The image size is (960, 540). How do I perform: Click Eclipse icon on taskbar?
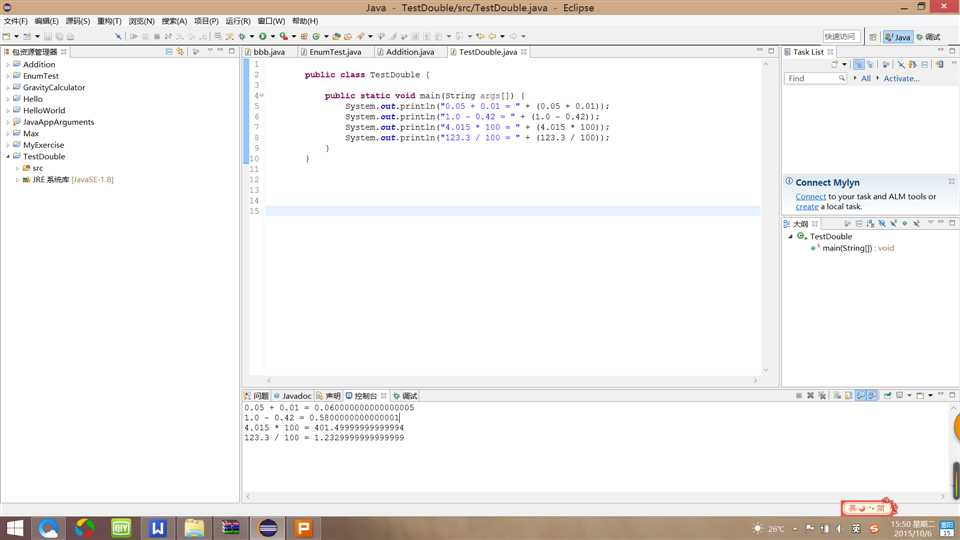click(268, 528)
